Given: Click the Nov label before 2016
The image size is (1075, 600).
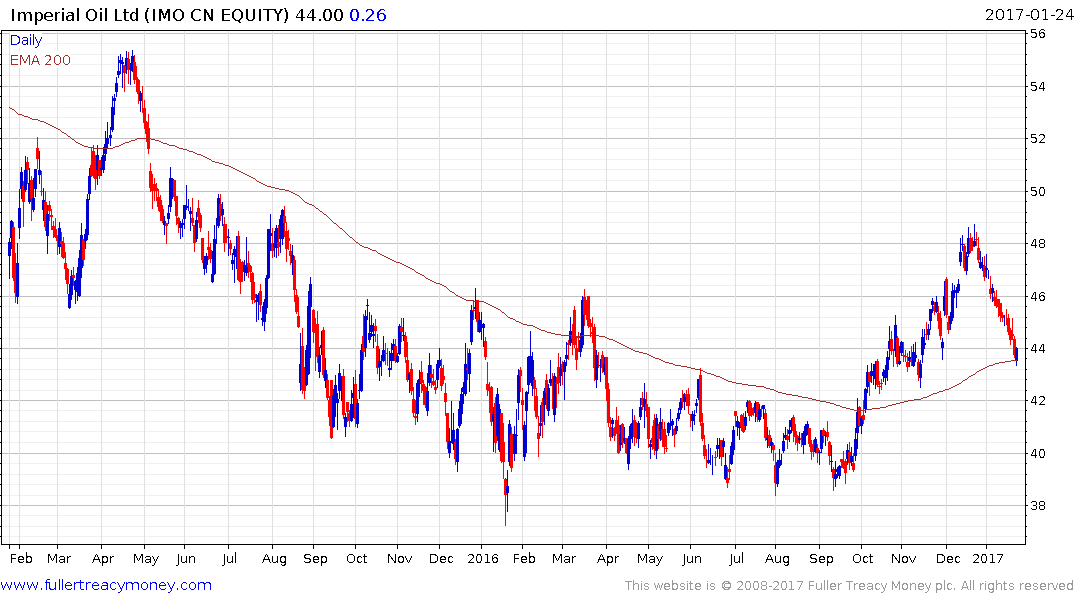Looking at the screenshot, I should click(399, 558).
